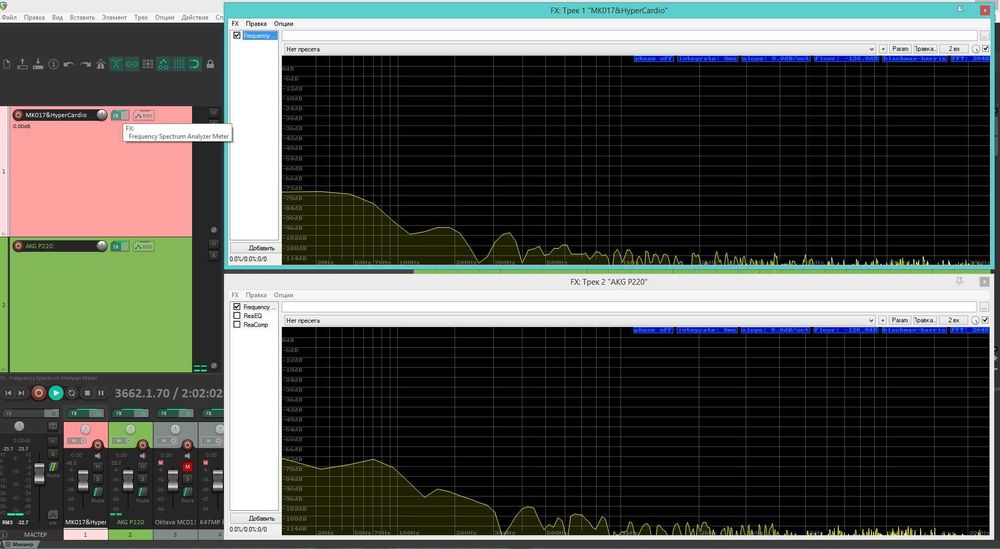
Task: Open trim envelope button on AKG P220 track
Action: [x=143, y=246]
